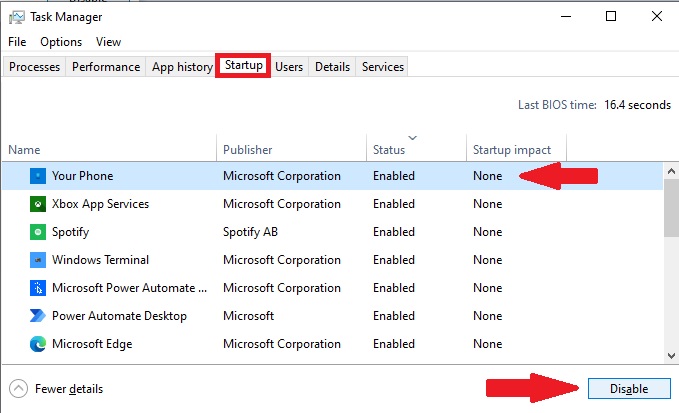679x413 pixels.
Task: Click the vertical scrollbar thumb
Action: click(671, 208)
